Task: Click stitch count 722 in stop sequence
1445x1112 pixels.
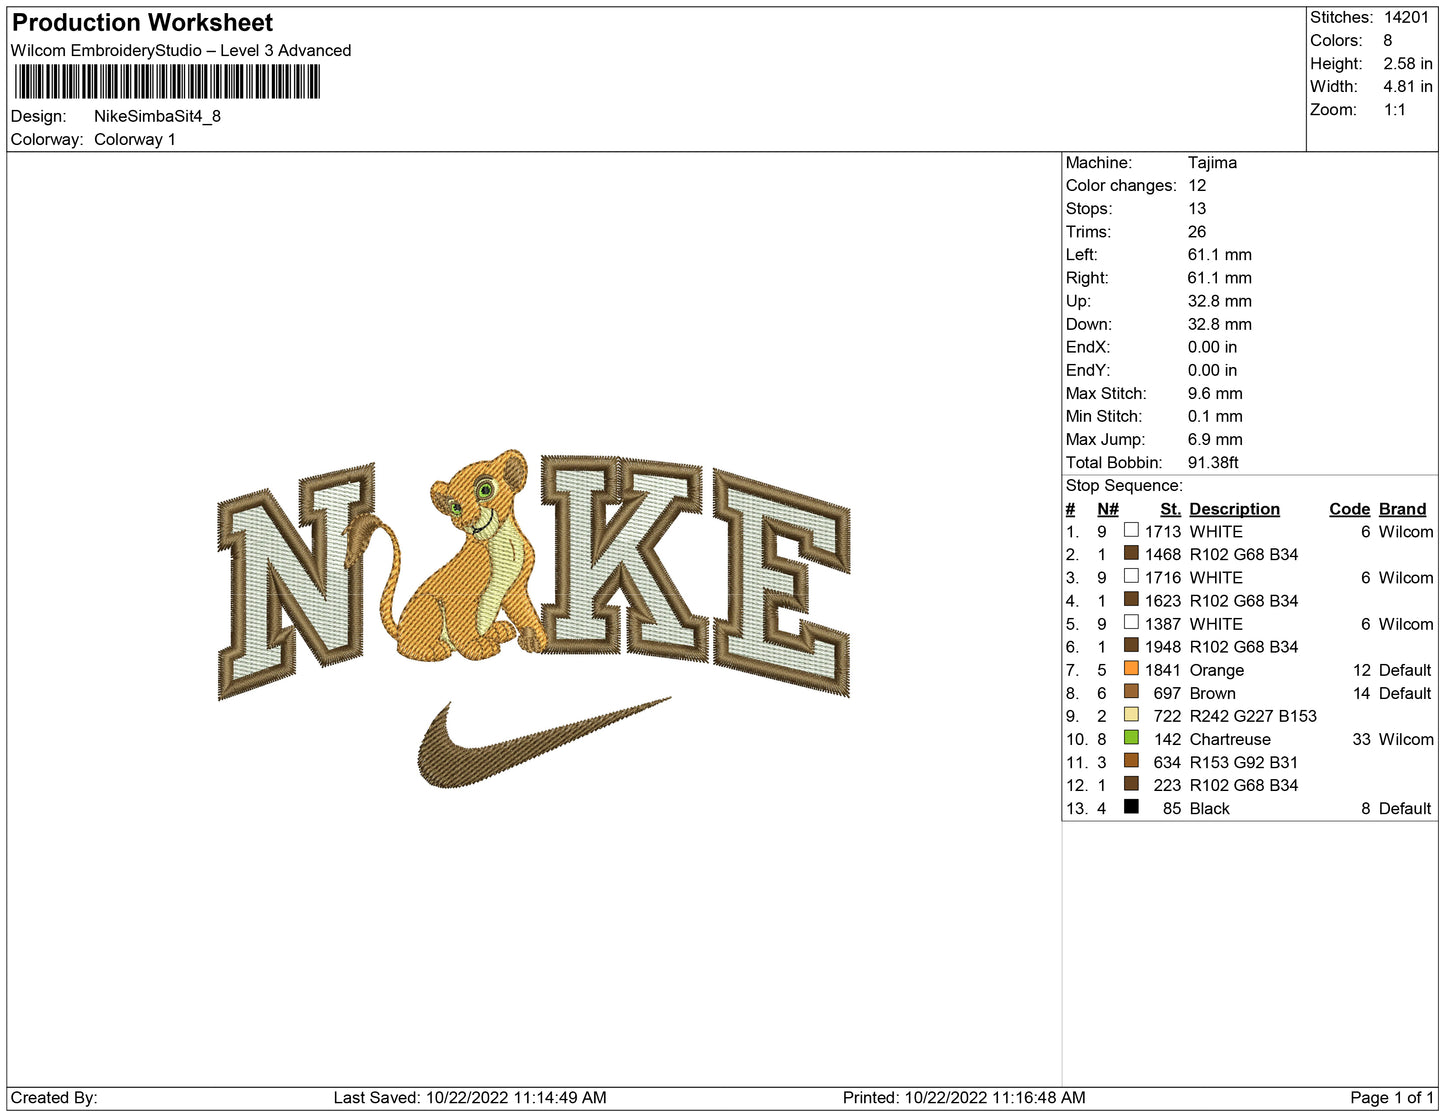Action: tap(1167, 716)
